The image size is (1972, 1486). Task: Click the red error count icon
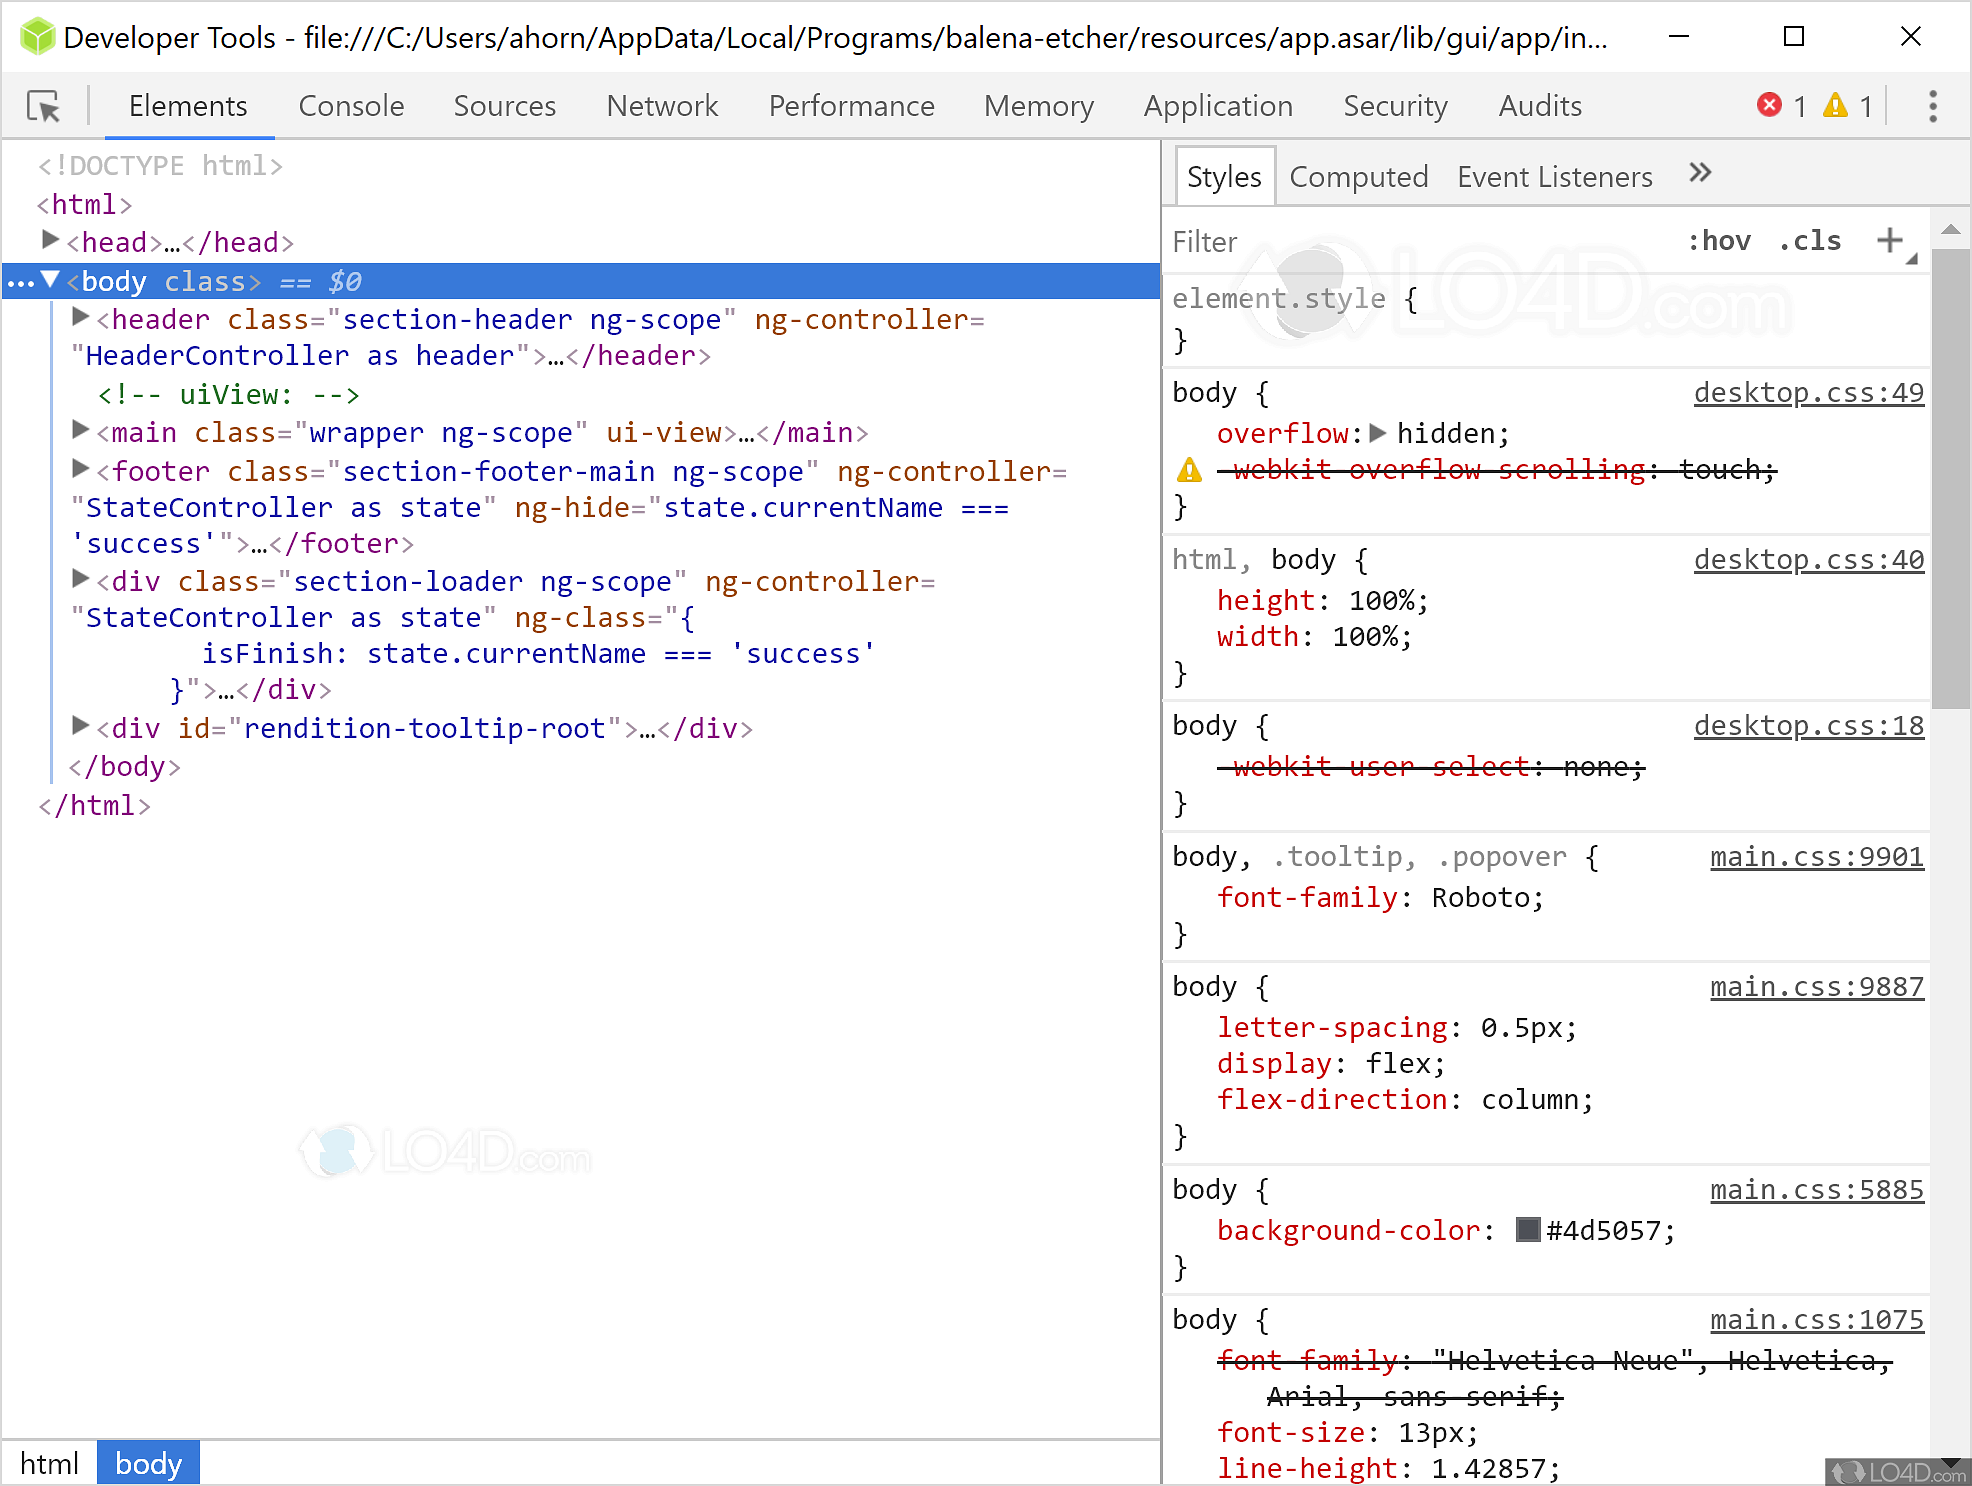pyautogui.click(x=1769, y=105)
